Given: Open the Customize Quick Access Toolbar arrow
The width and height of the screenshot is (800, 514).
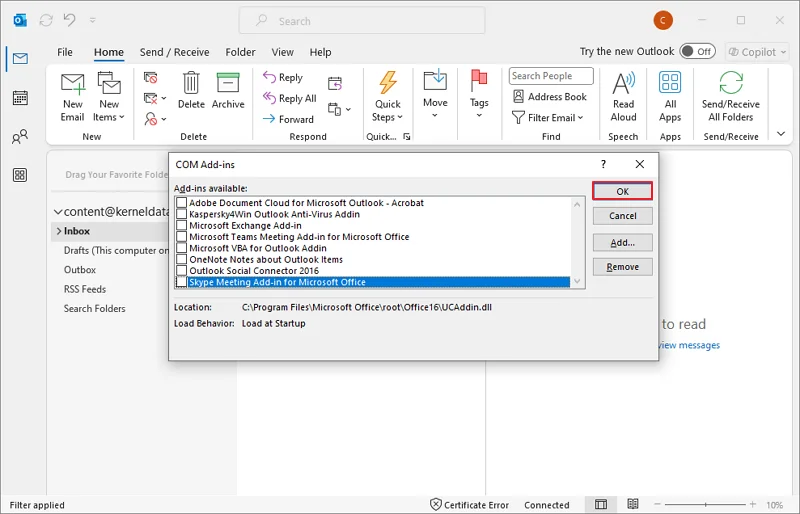Looking at the screenshot, I should point(92,20).
